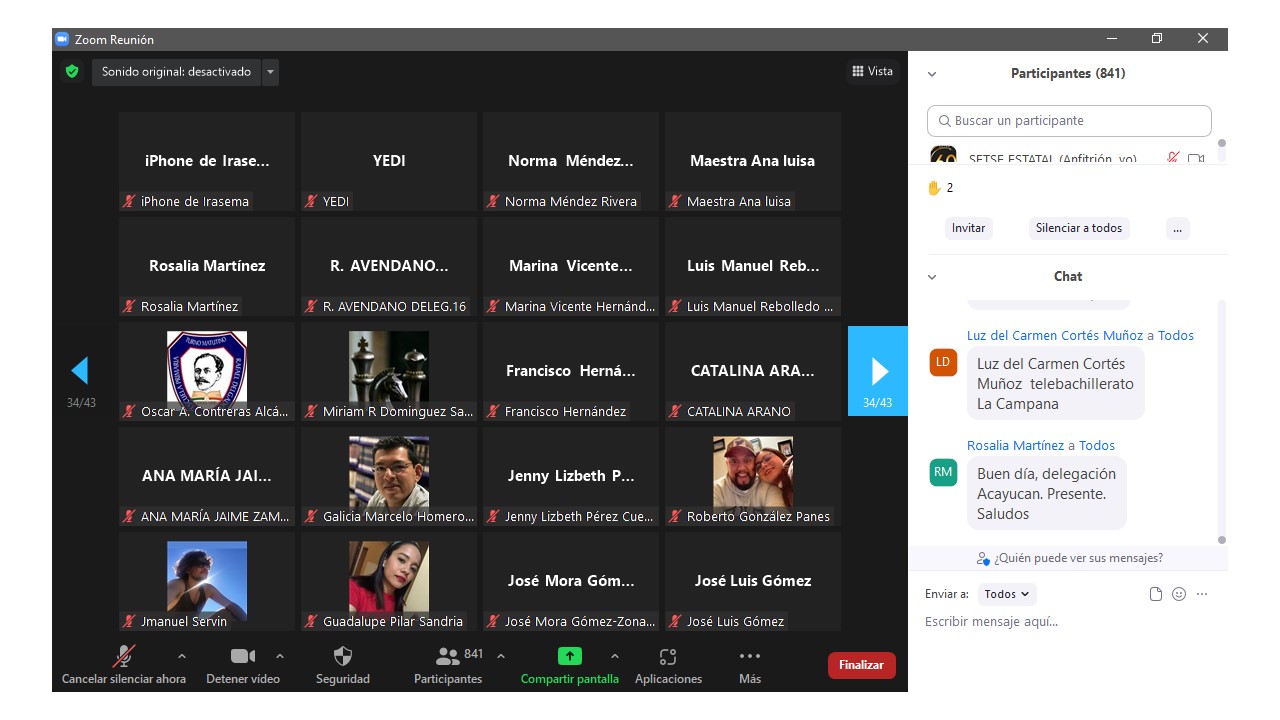Collapse the Participantes (841) panel chevron

tap(932, 74)
